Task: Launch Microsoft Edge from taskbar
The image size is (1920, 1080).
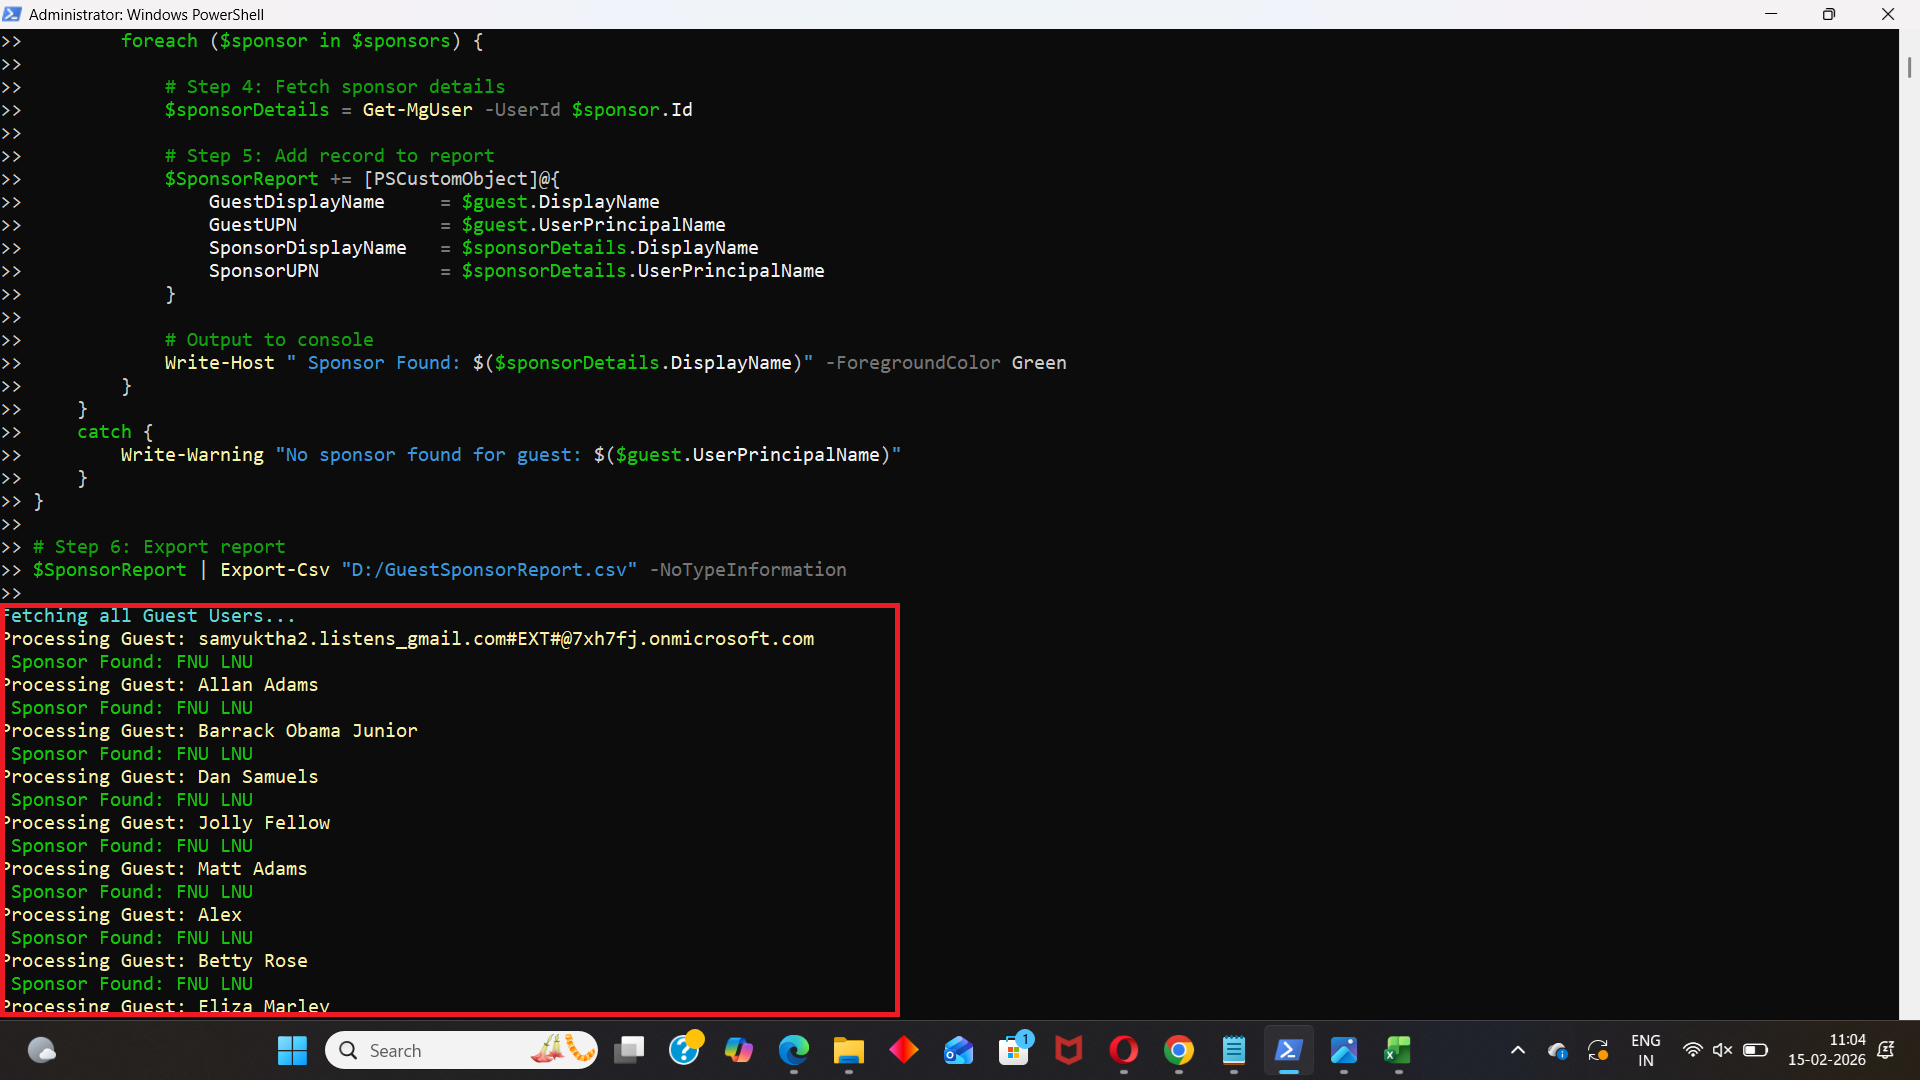Action: pos(794,1050)
